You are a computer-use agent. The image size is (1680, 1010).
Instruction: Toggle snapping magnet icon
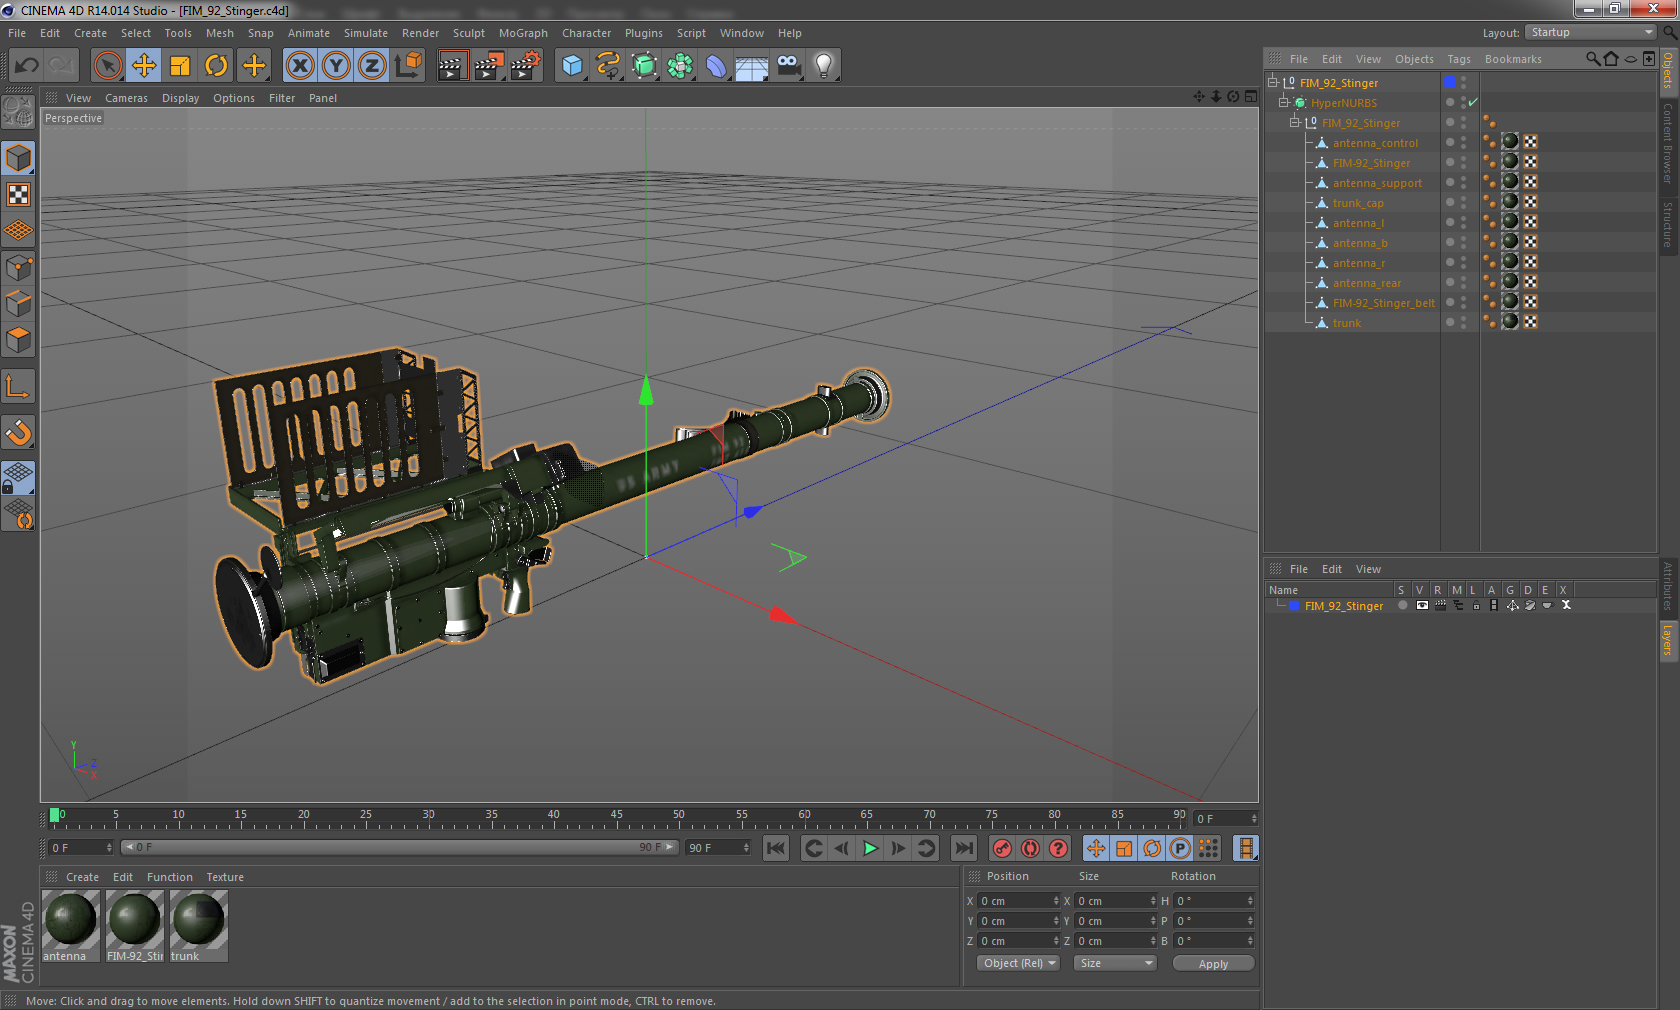19,433
